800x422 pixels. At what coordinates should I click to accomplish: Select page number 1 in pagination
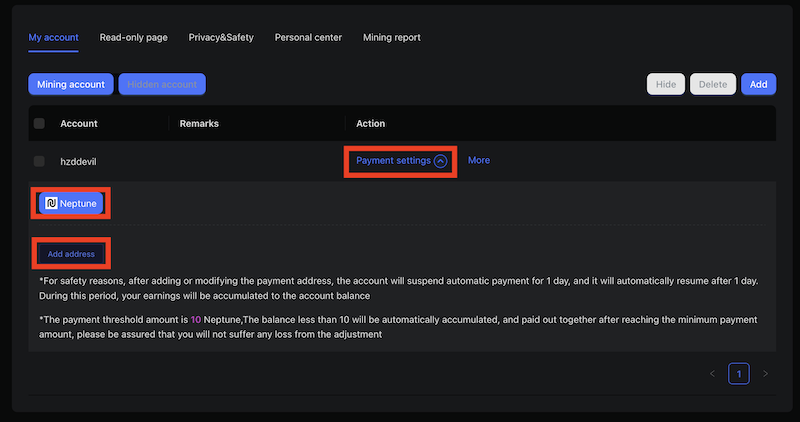pyautogui.click(x=739, y=374)
